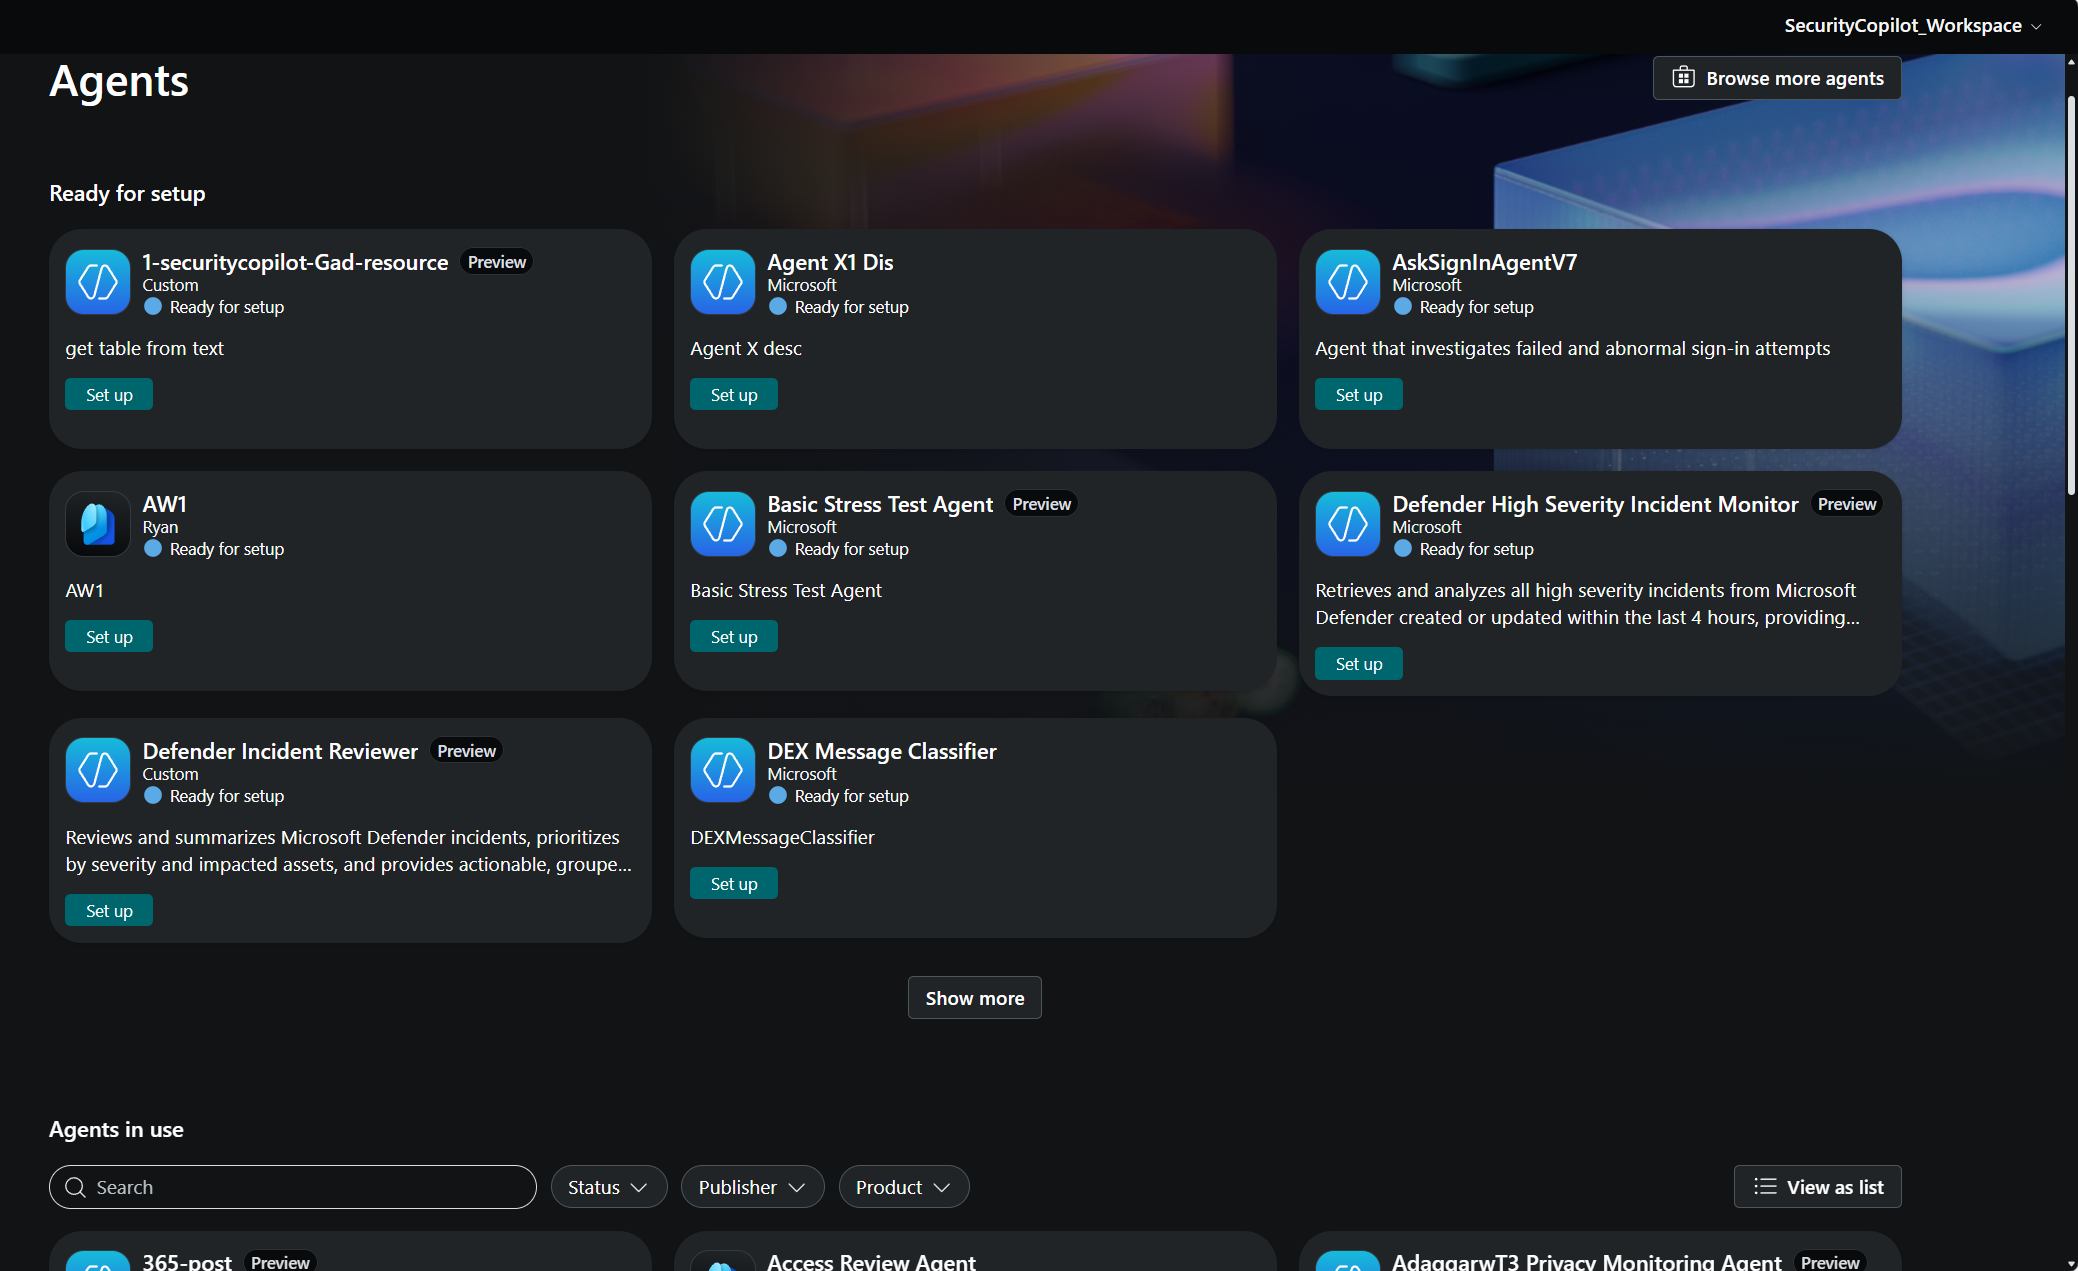This screenshot has width=2078, height=1271.
Task: Expand the Publisher filter dropdown
Action: [x=752, y=1187]
